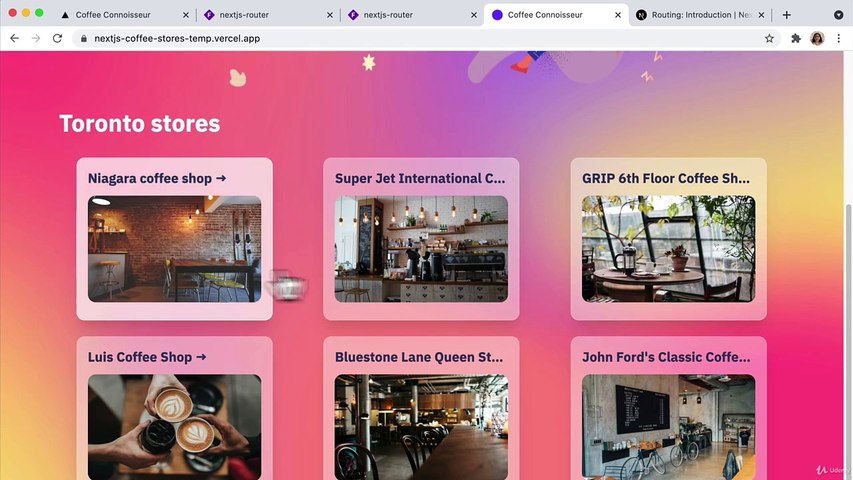The height and width of the screenshot is (480, 853).
Task: Close the second nextjs-router tab
Action: click(x=474, y=15)
